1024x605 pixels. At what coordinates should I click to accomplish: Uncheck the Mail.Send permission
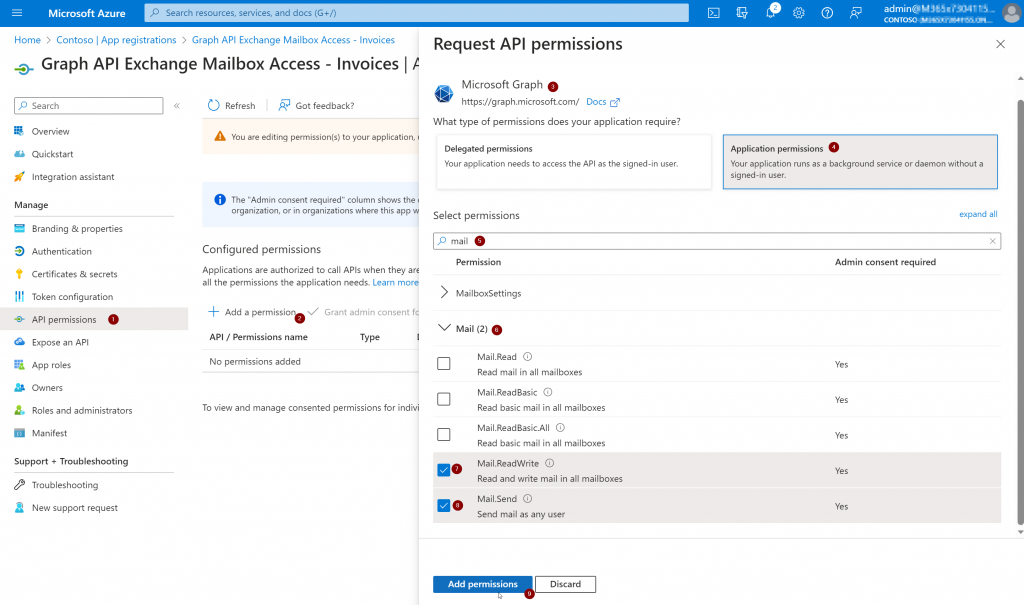[x=444, y=505]
